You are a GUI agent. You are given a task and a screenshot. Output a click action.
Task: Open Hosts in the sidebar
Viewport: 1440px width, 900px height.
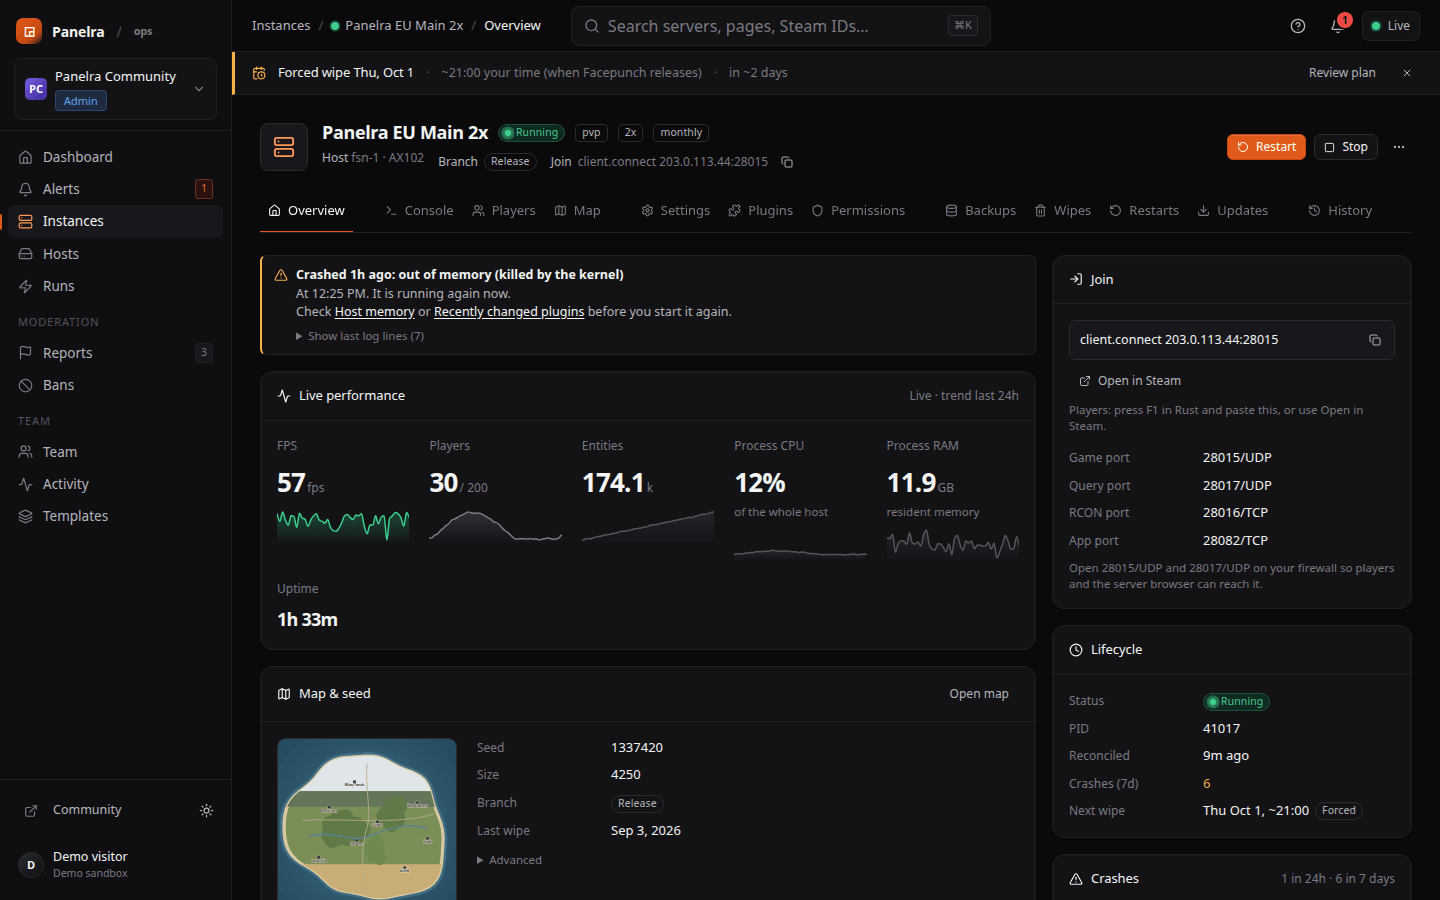[x=115, y=254]
